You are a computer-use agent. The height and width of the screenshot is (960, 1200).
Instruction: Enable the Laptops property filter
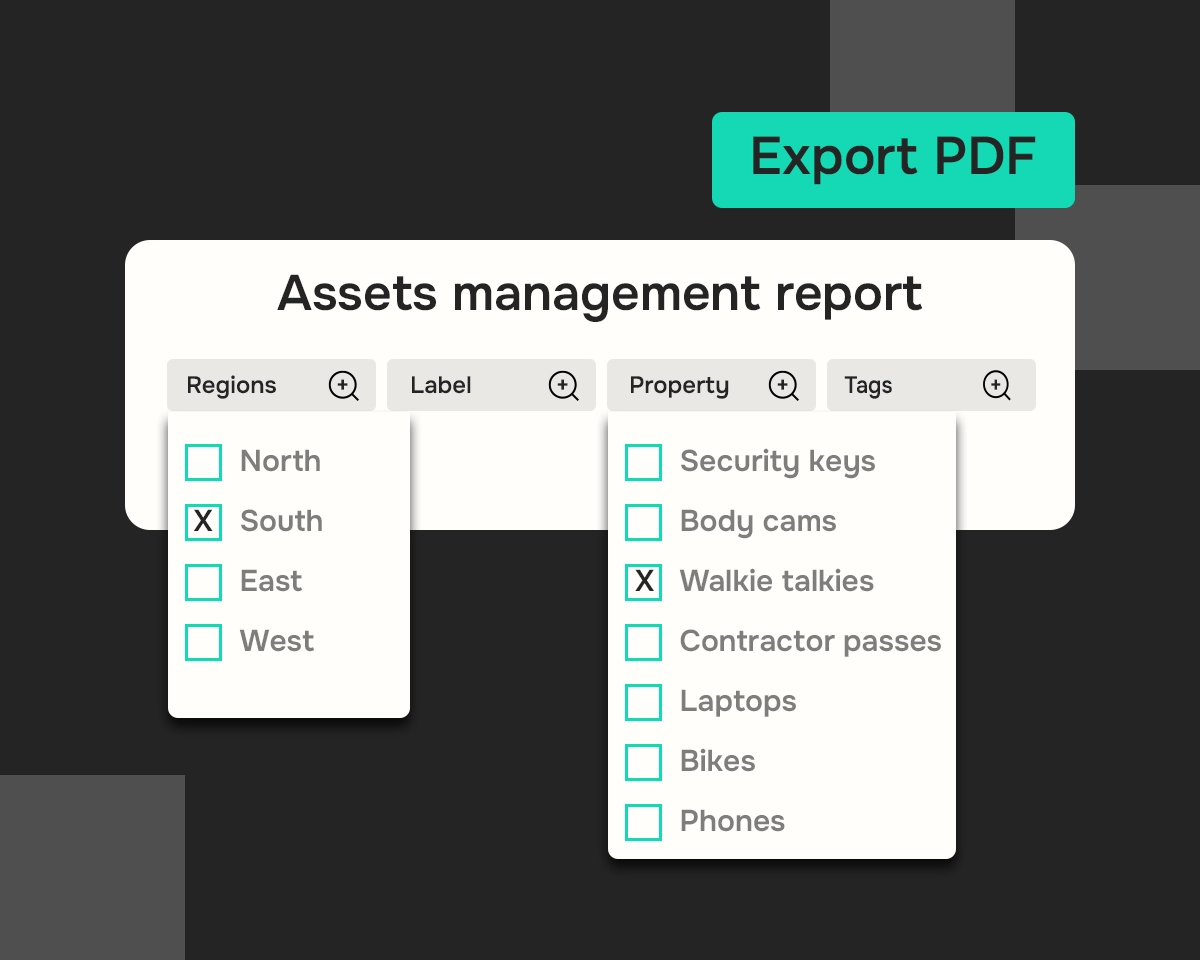tap(643, 702)
